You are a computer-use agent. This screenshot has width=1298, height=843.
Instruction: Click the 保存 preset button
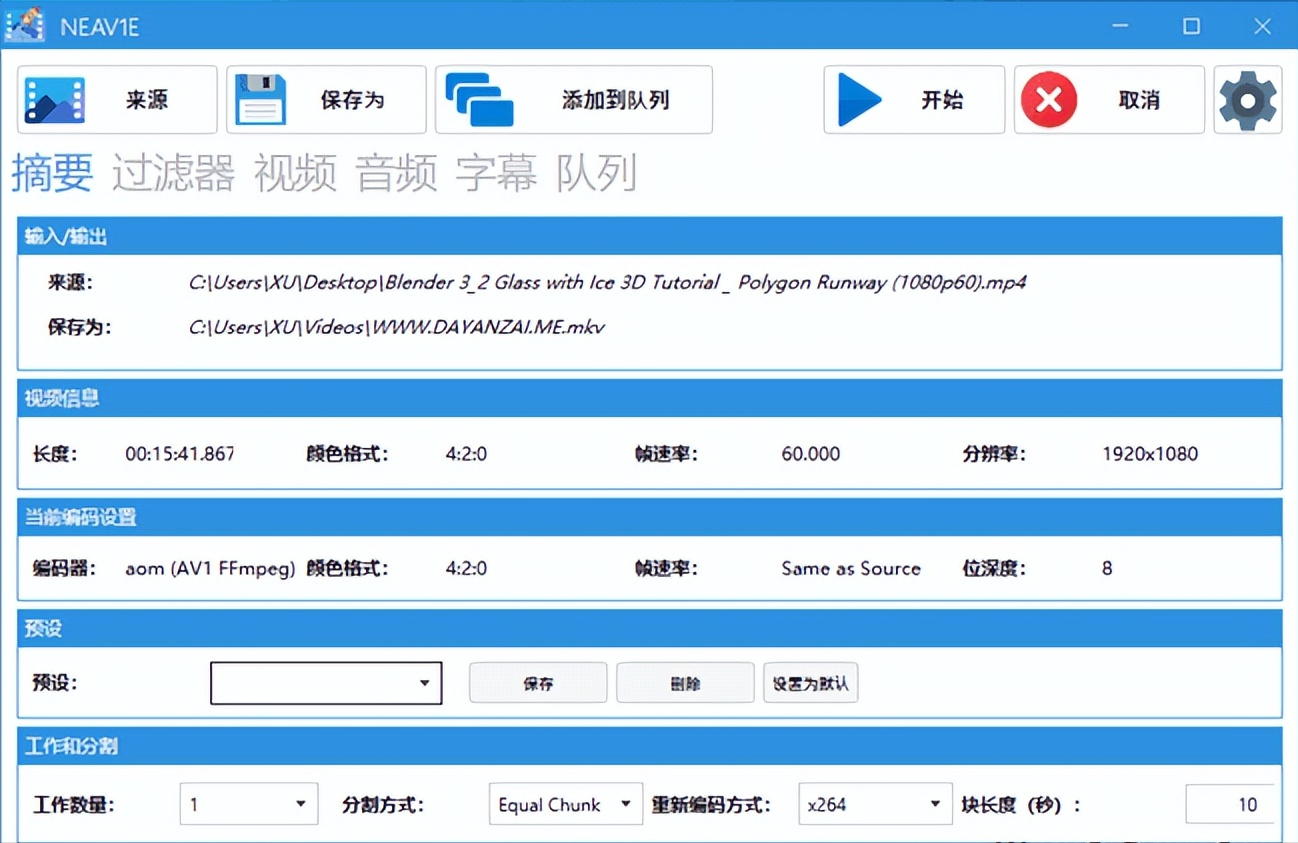(x=538, y=683)
